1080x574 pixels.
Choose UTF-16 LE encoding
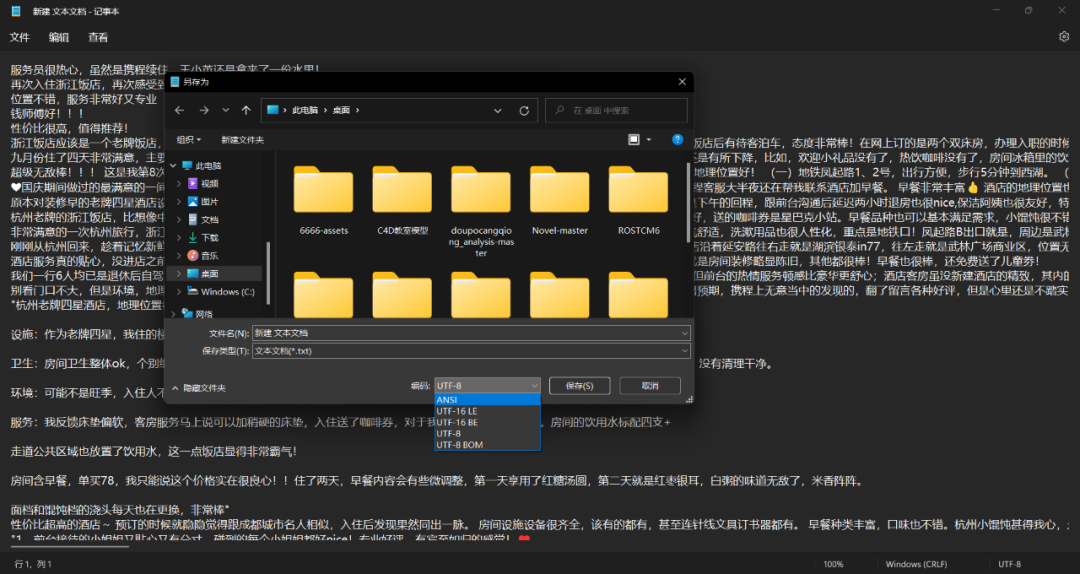[487, 411]
